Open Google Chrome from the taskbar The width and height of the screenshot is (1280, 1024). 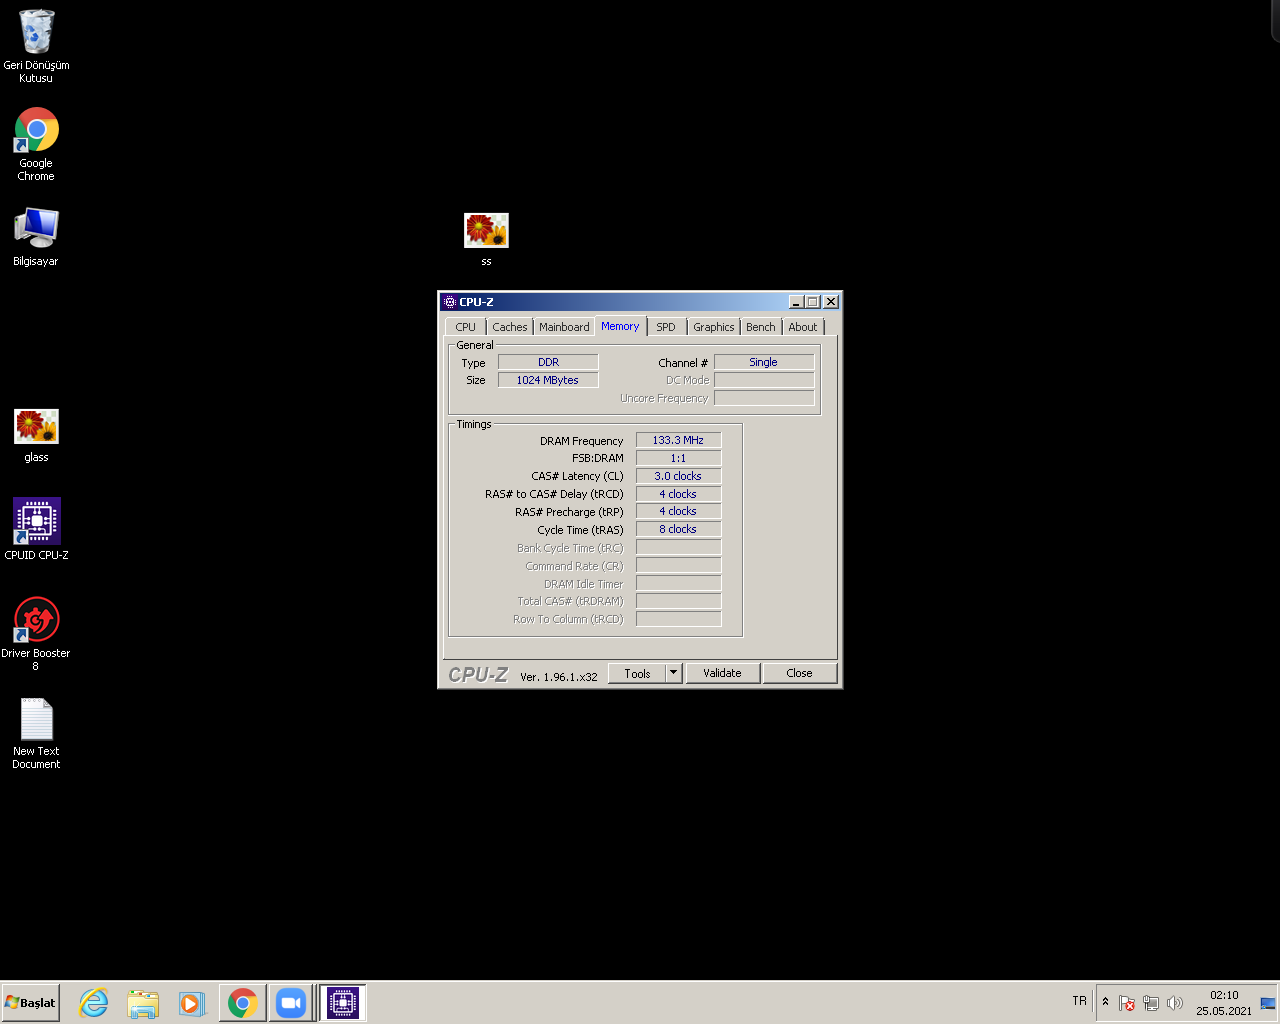coord(242,1003)
